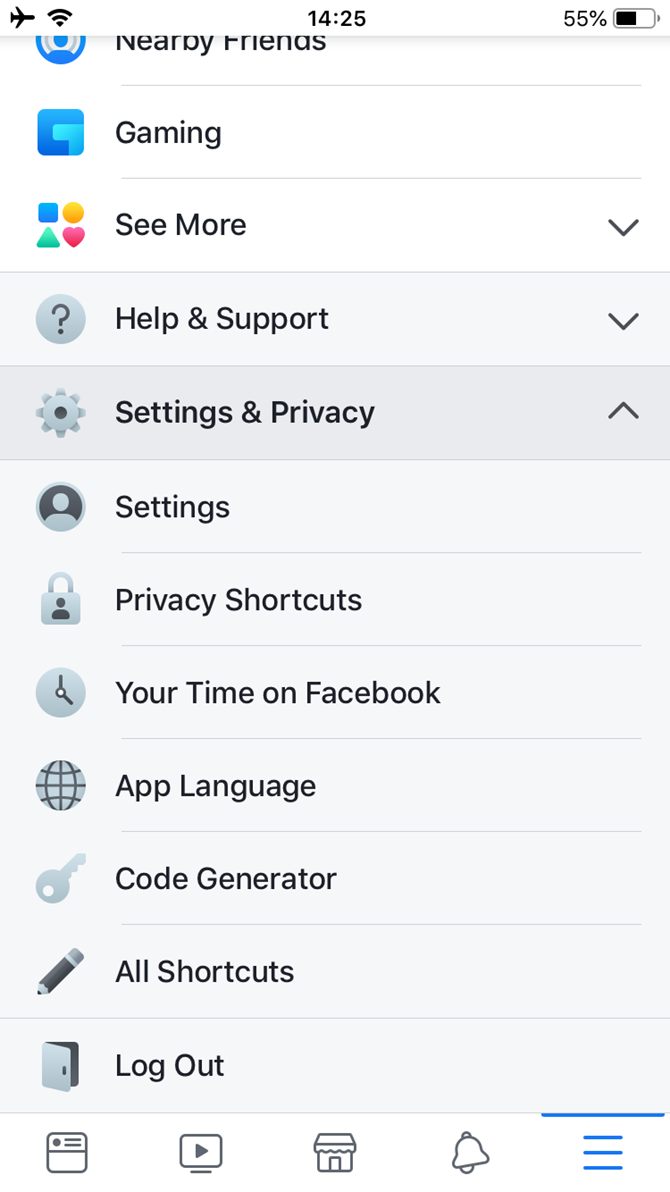The image size is (670, 1192).
Task: Open Marketplace from the bottom bar
Action: (335, 1151)
